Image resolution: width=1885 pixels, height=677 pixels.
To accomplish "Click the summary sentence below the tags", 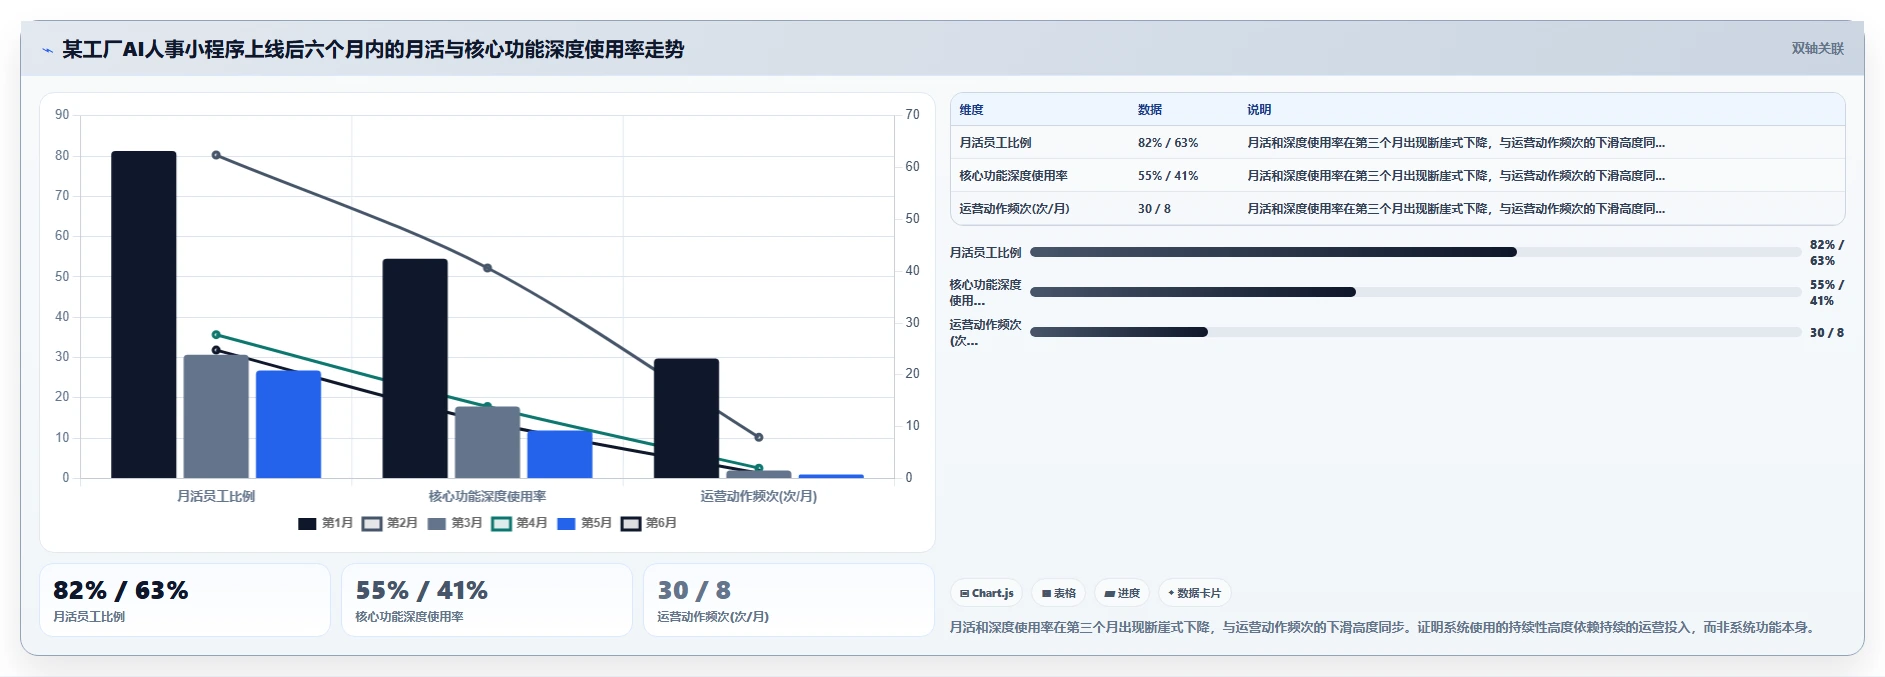I will [1384, 627].
